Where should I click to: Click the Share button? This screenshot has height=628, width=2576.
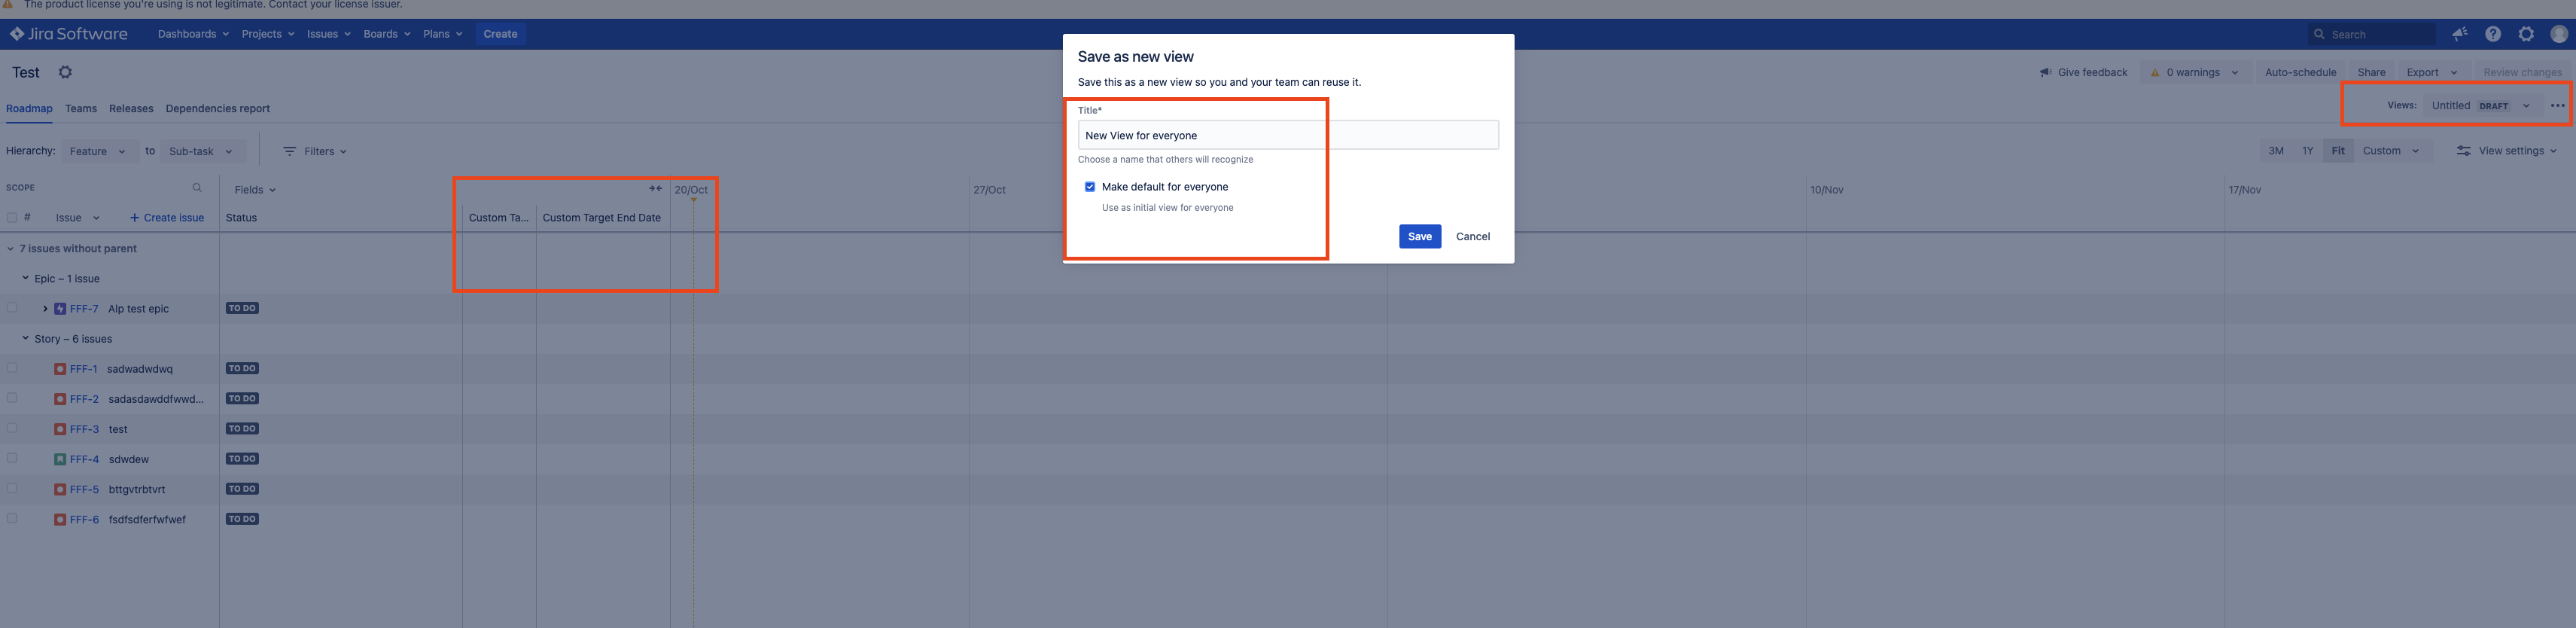click(x=2371, y=72)
